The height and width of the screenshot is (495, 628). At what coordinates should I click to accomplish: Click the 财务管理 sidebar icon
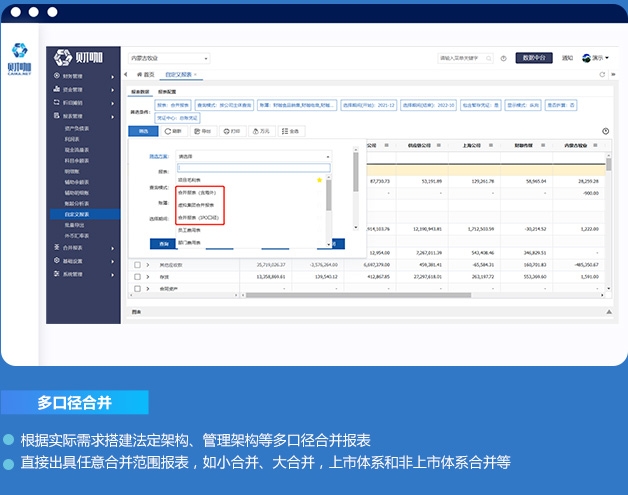(x=57, y=76)
